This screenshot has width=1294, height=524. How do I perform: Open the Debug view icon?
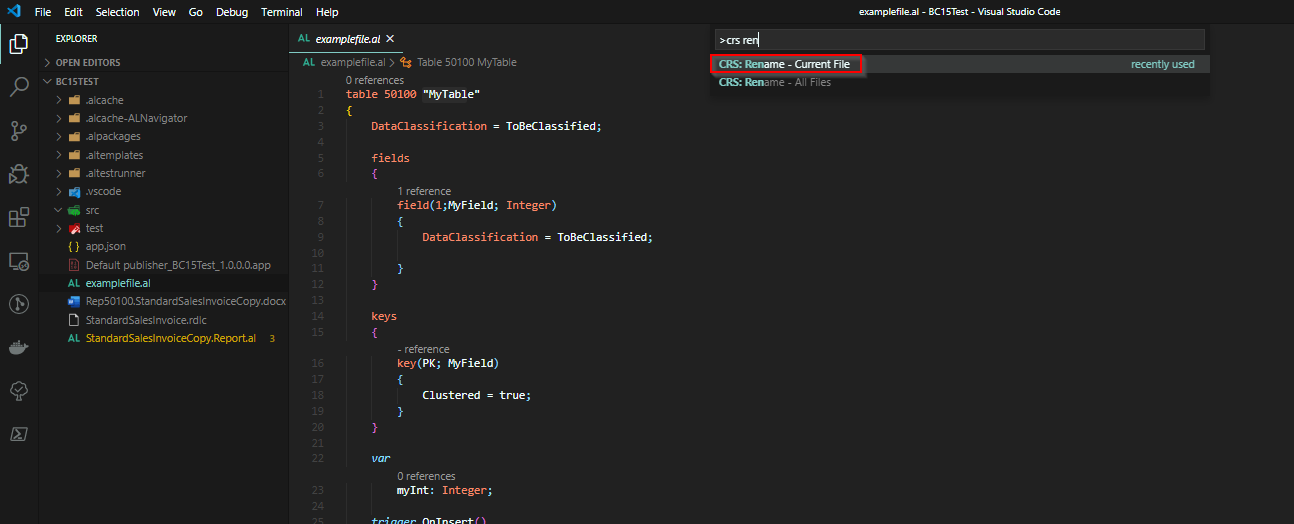tap(18, 174)
